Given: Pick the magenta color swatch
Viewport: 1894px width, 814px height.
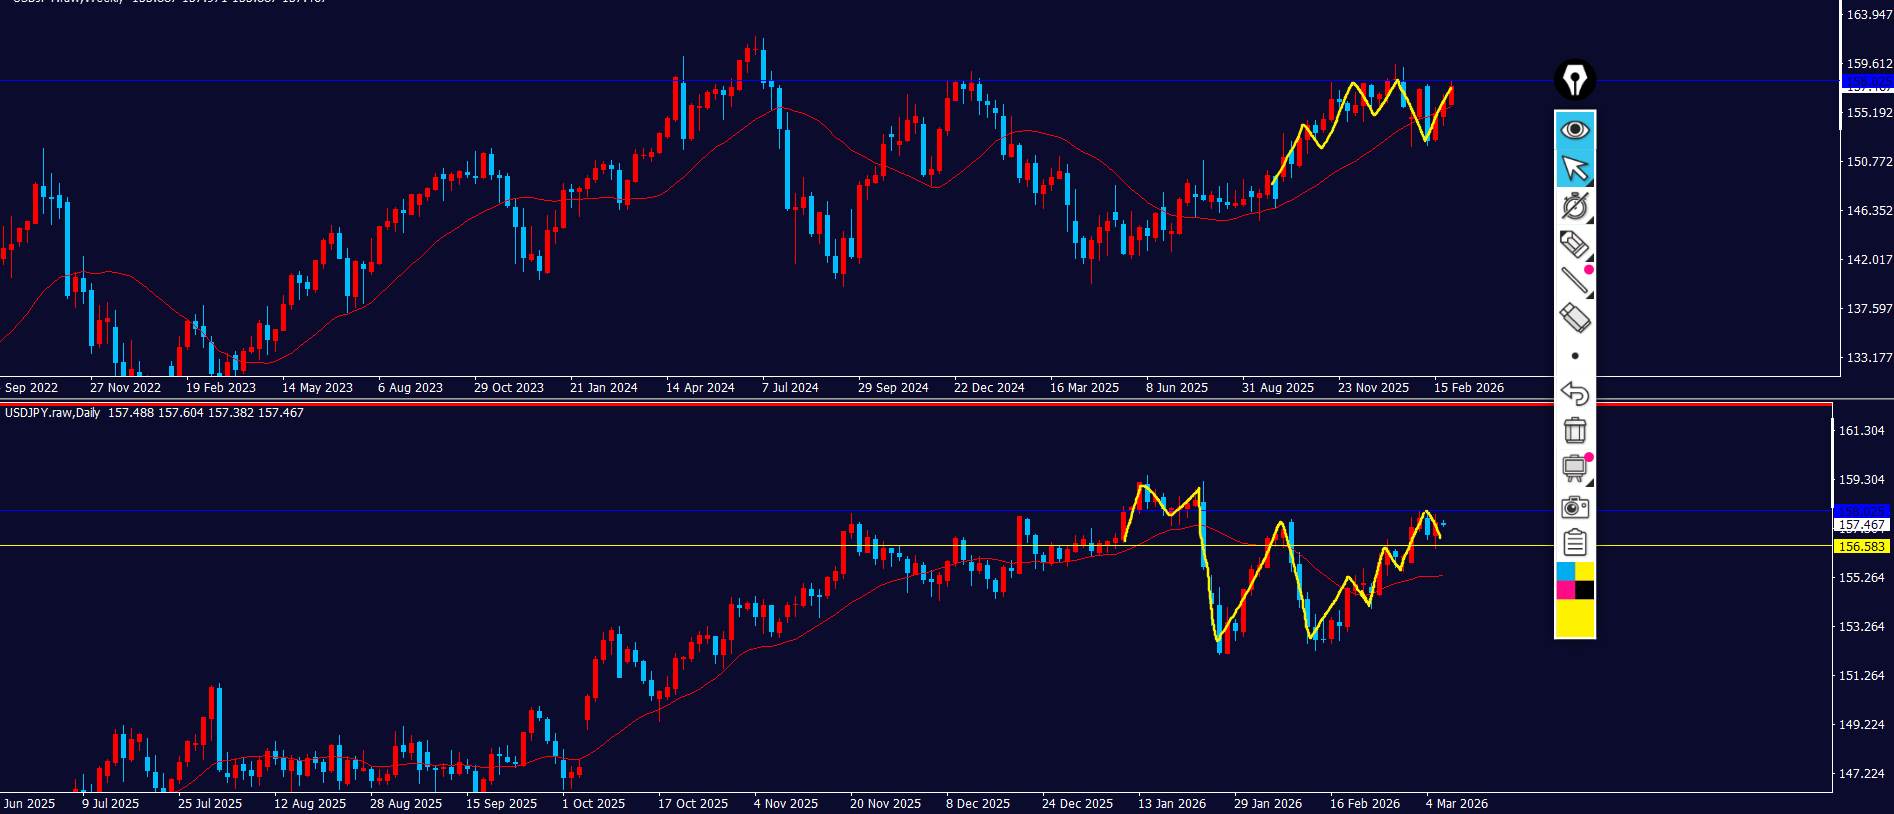Looking at the screenshot, I should click(x=1565, y=590).
